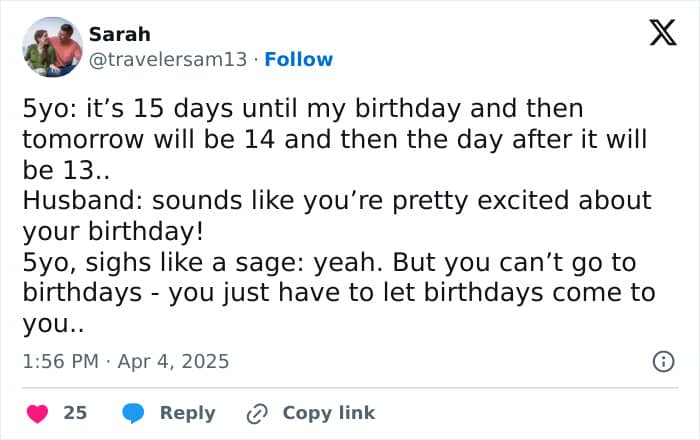Click the Apr 4, 2025 date
This screenshot has width=700, height=440.
pyautogui.click(x=173, y=361)
